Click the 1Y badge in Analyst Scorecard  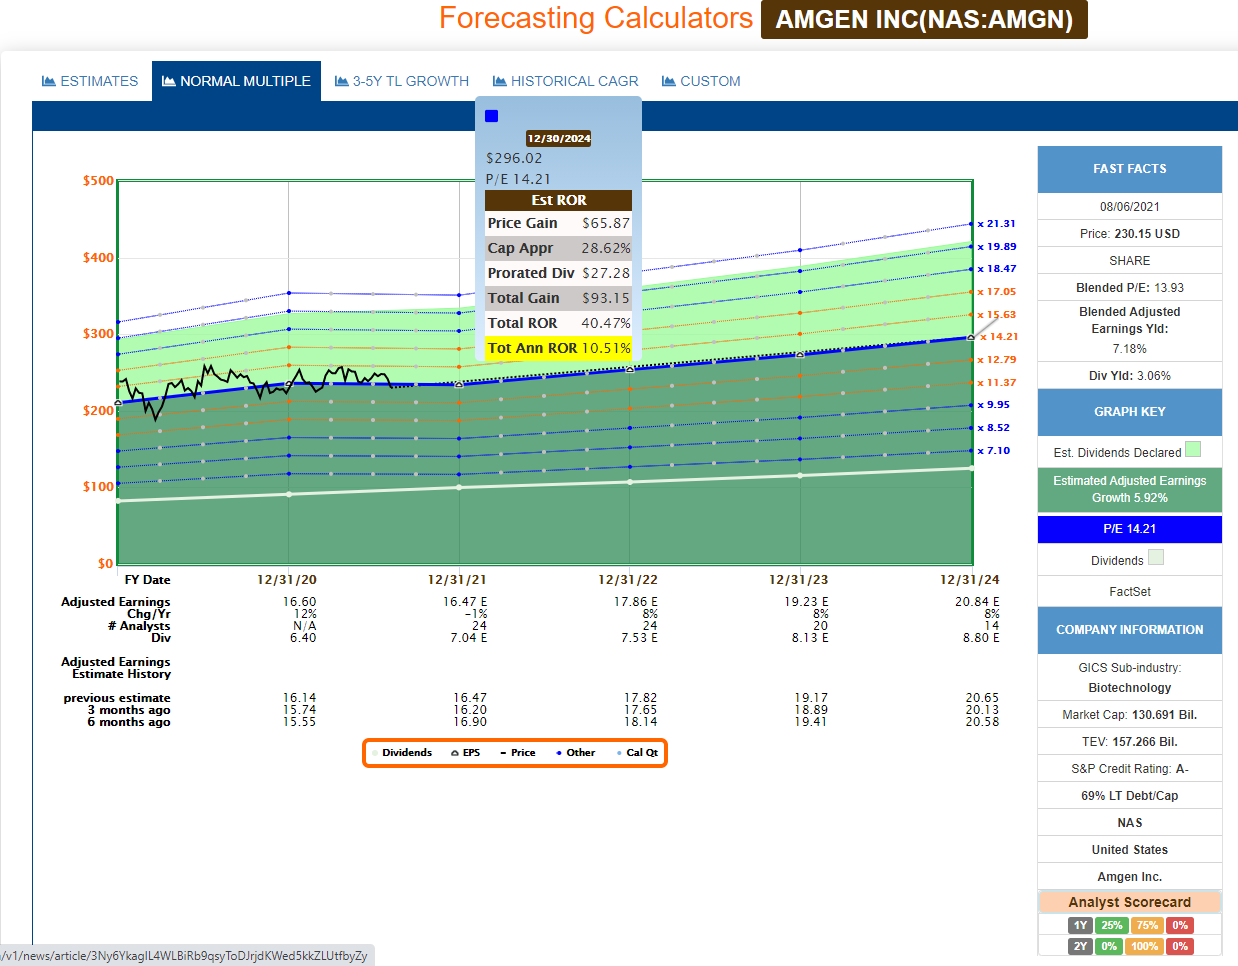(x=1080, y=926)
